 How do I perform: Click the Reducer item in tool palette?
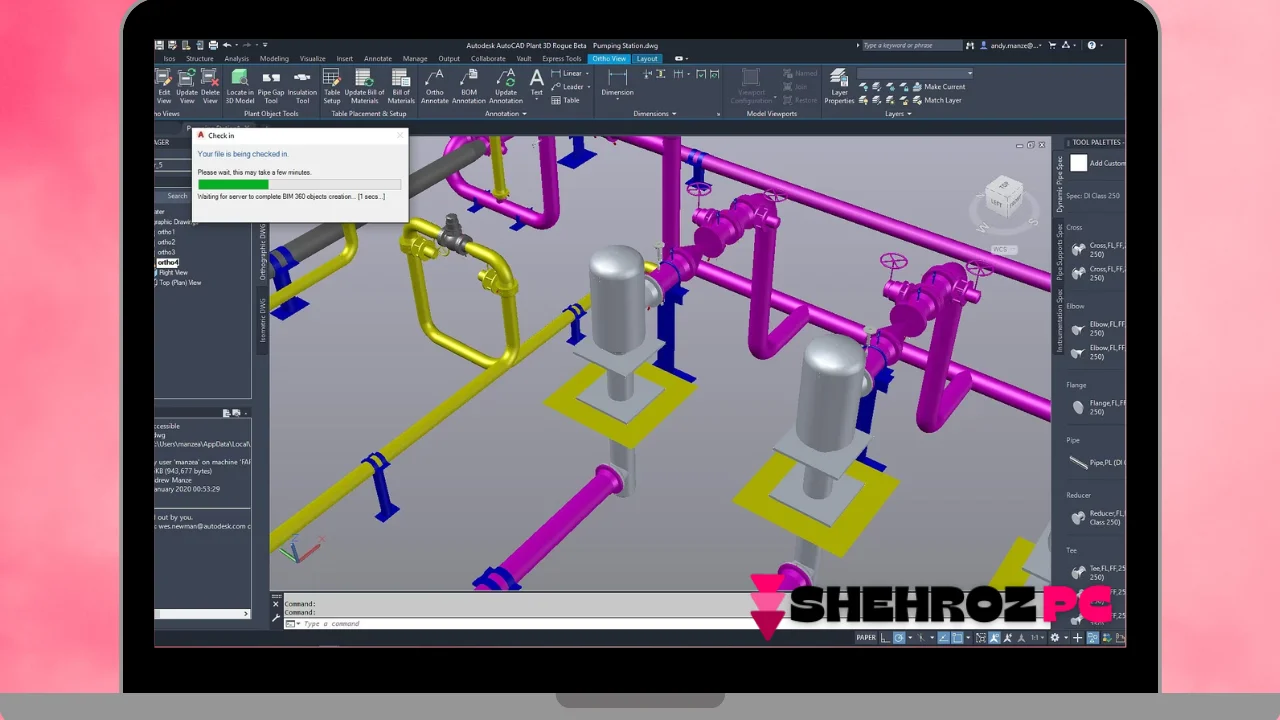pyautogui.click(x=1096, y=517)
